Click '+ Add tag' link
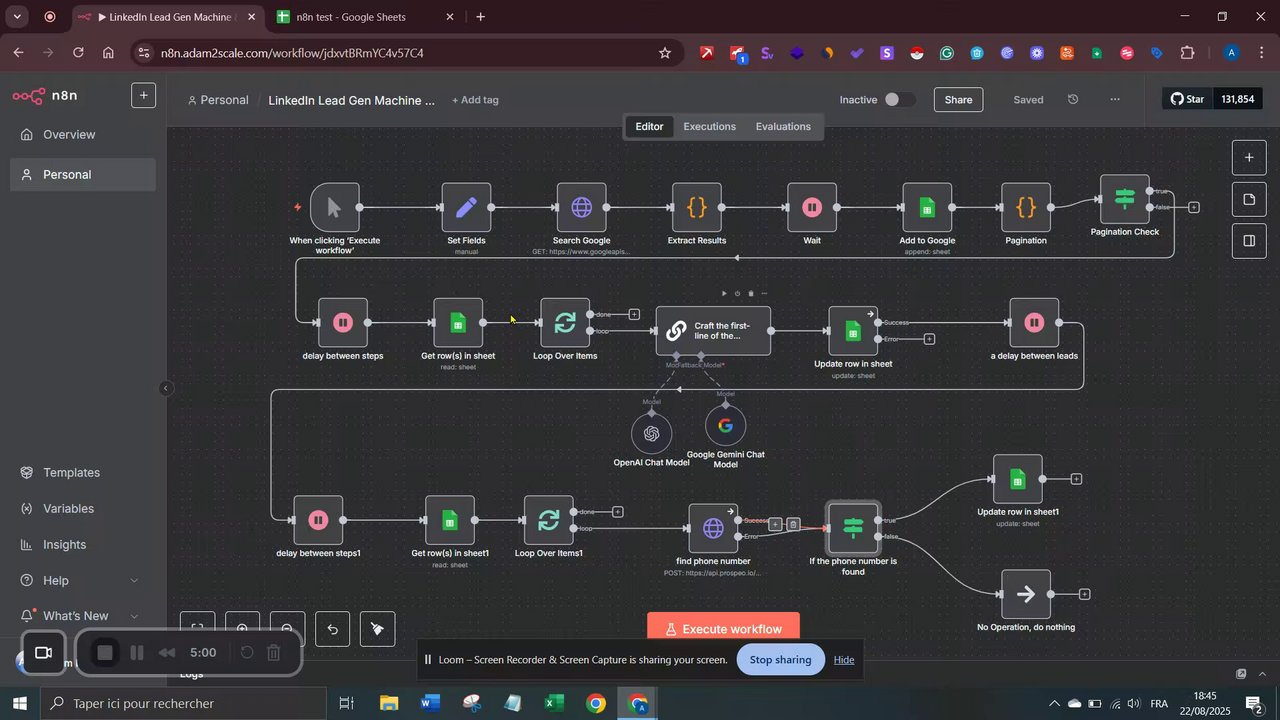The height and width of the screenshot is (720, 1280). tap(475, 100)
